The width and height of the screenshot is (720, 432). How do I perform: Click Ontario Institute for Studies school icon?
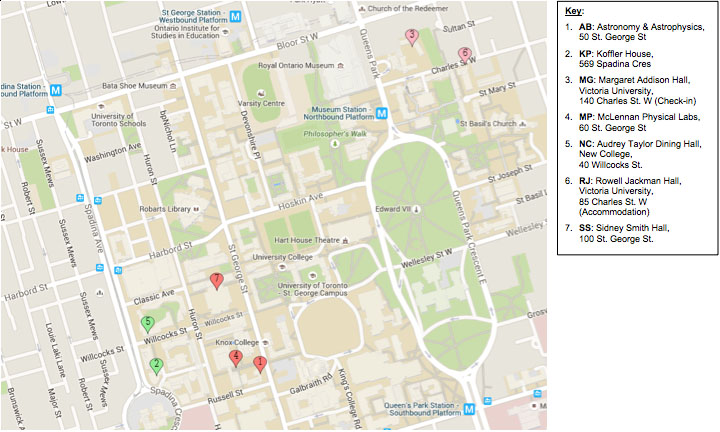(225, 32)
